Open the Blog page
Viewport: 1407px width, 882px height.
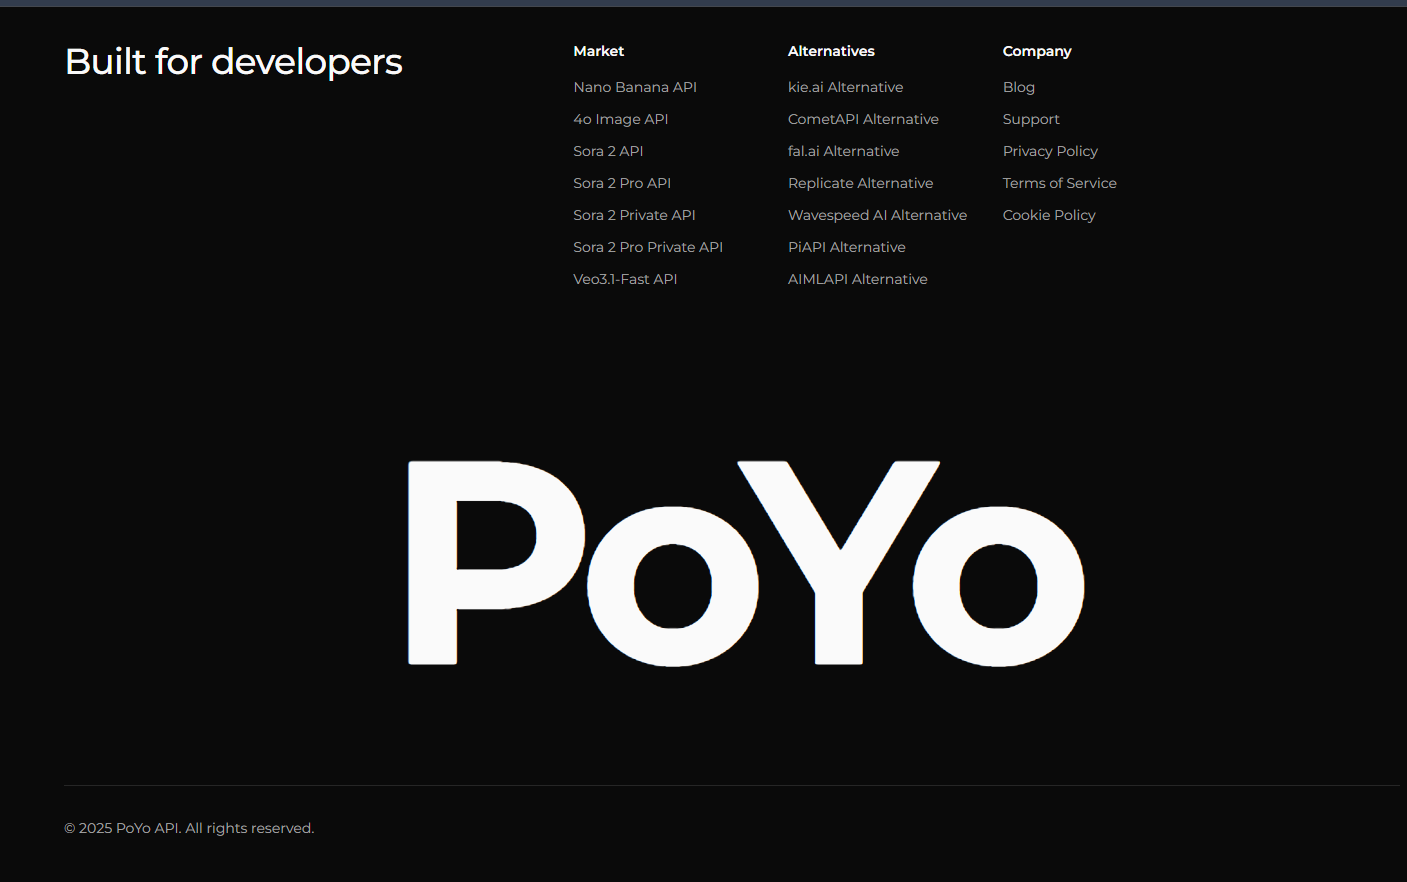(x=1019, y=87)
